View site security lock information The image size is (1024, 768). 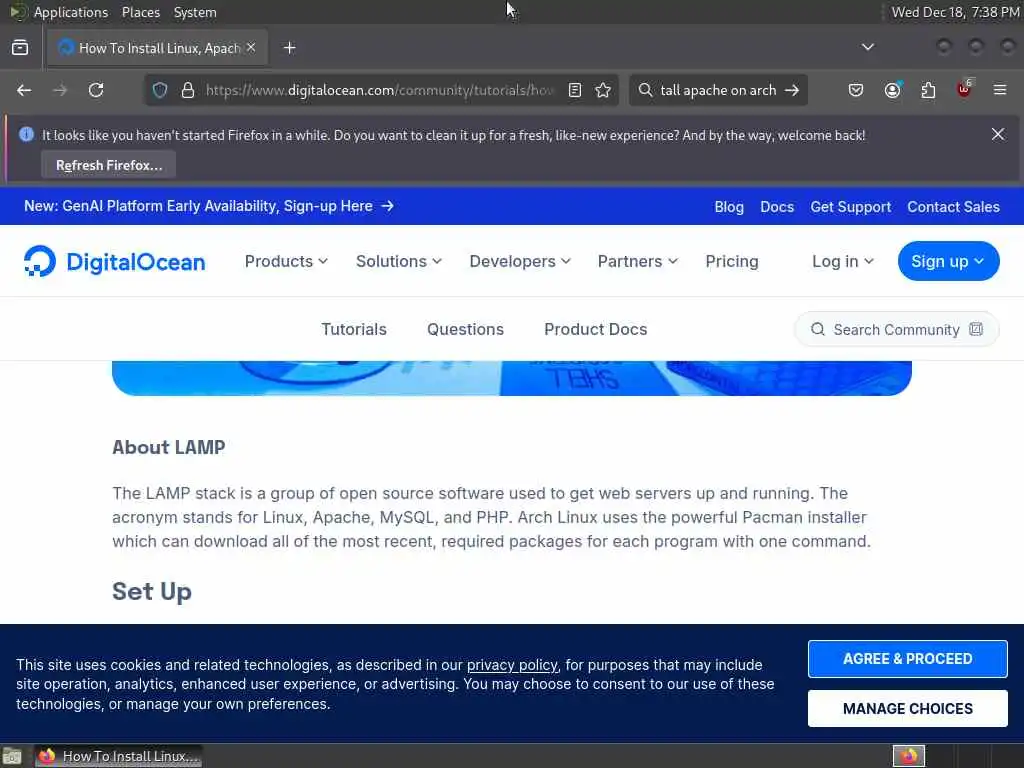pos(188,90)
